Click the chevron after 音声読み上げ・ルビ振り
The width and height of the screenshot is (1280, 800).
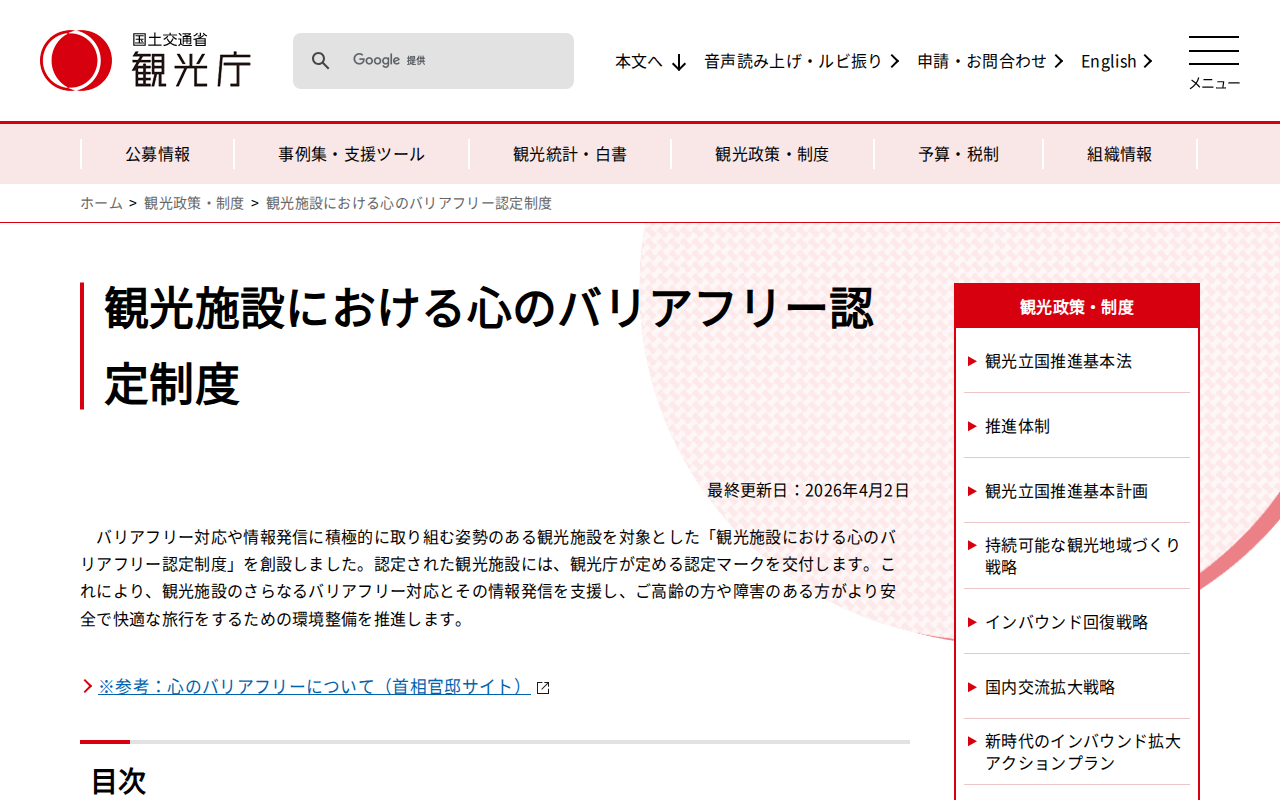[x=894, y=61]
